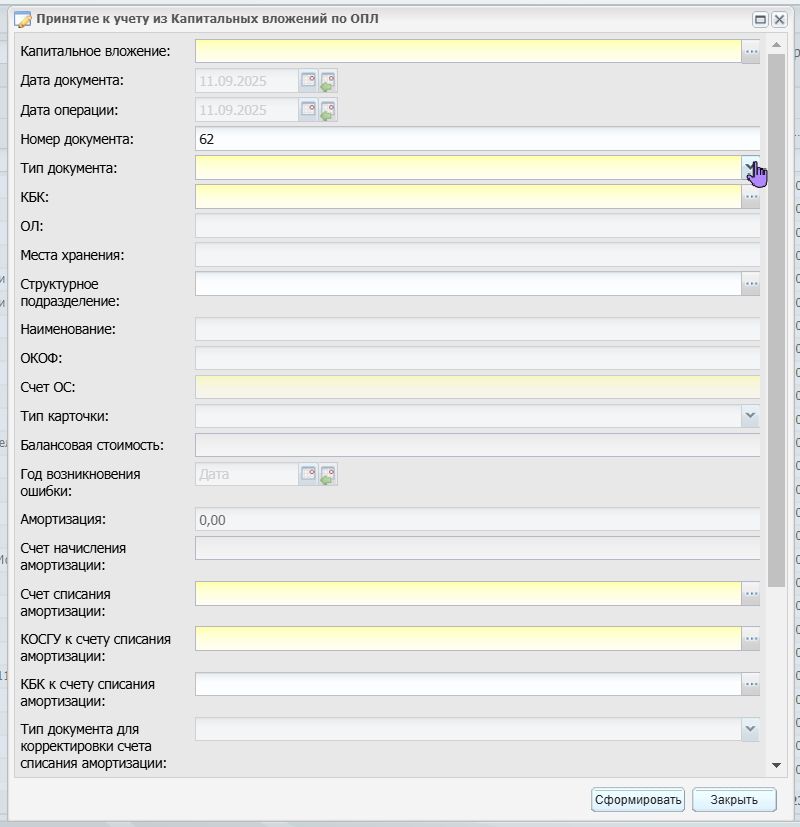Click the Сформировать button

click(x=638, y=800)
